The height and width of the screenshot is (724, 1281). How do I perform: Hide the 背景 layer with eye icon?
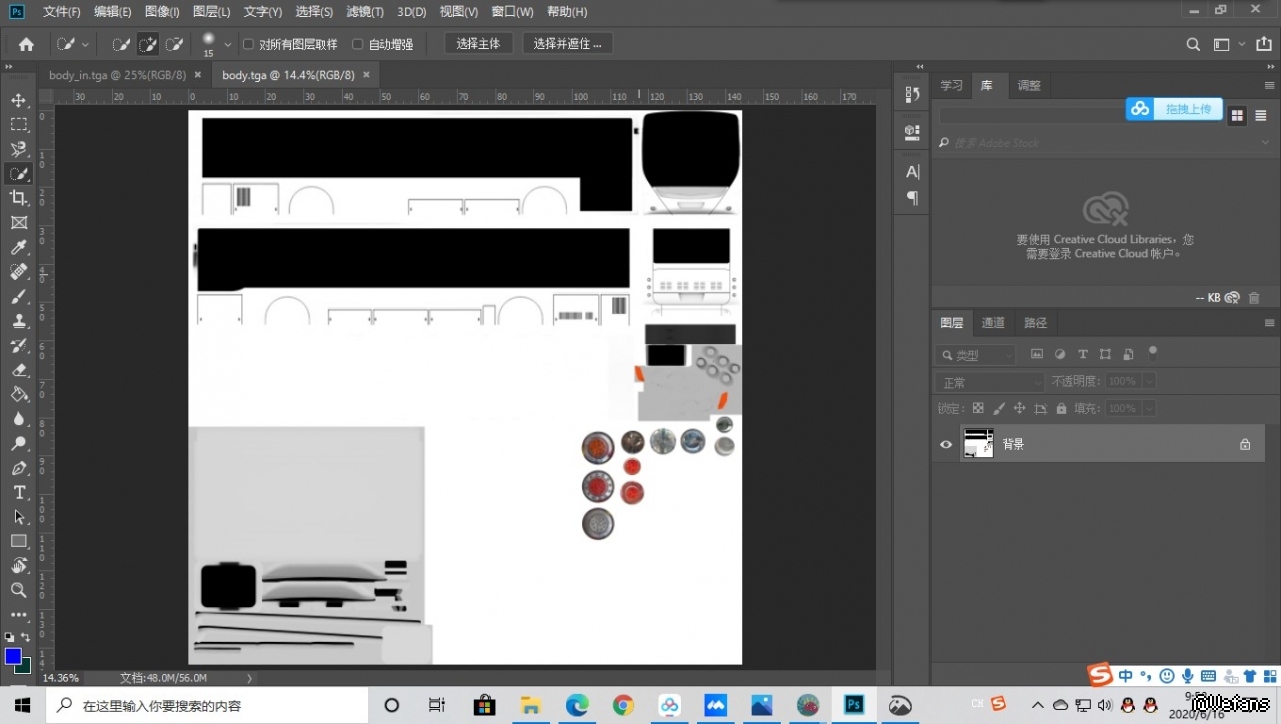tap(946, 444)
